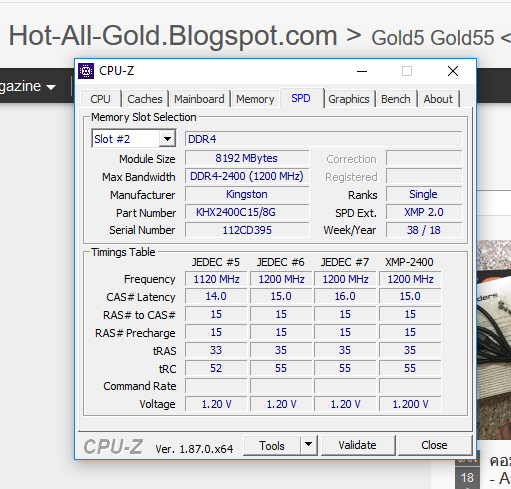Switch to the Bench tab
The height and width of the screenshot is (489, 511).
click(396, 99)
